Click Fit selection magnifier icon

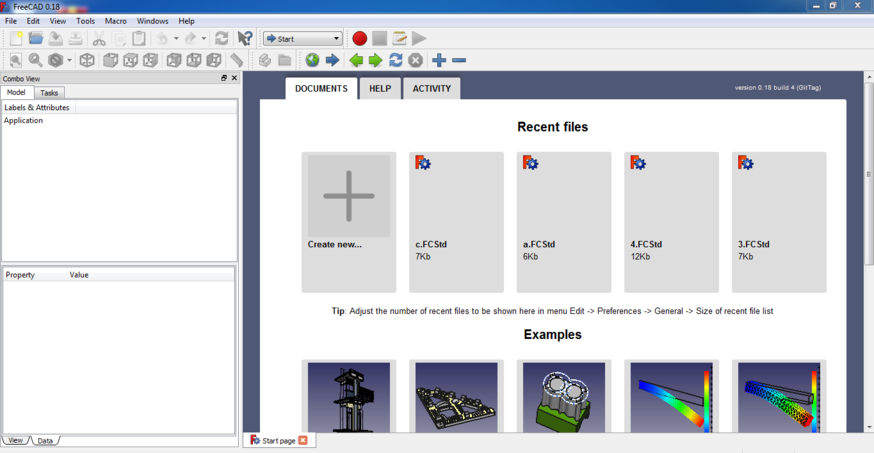point(36,60)
